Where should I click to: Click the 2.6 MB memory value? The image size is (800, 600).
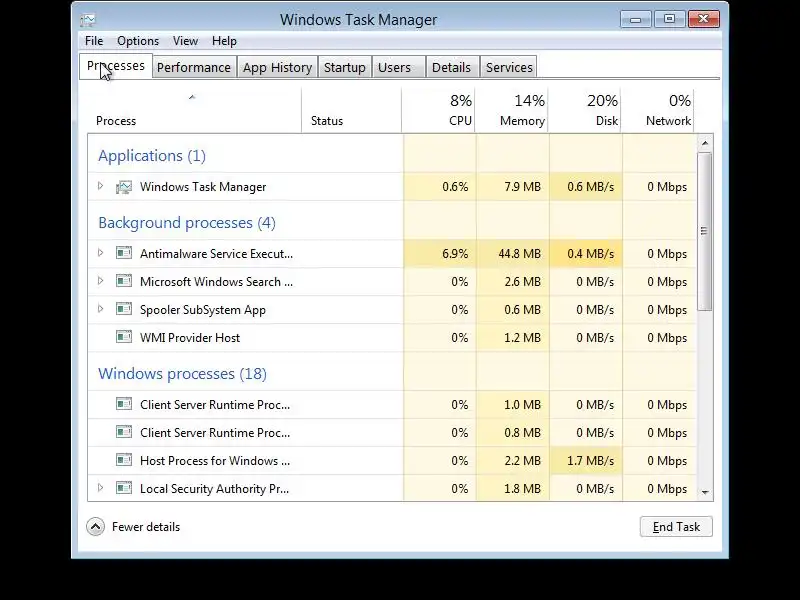click(x=522, y=282)
